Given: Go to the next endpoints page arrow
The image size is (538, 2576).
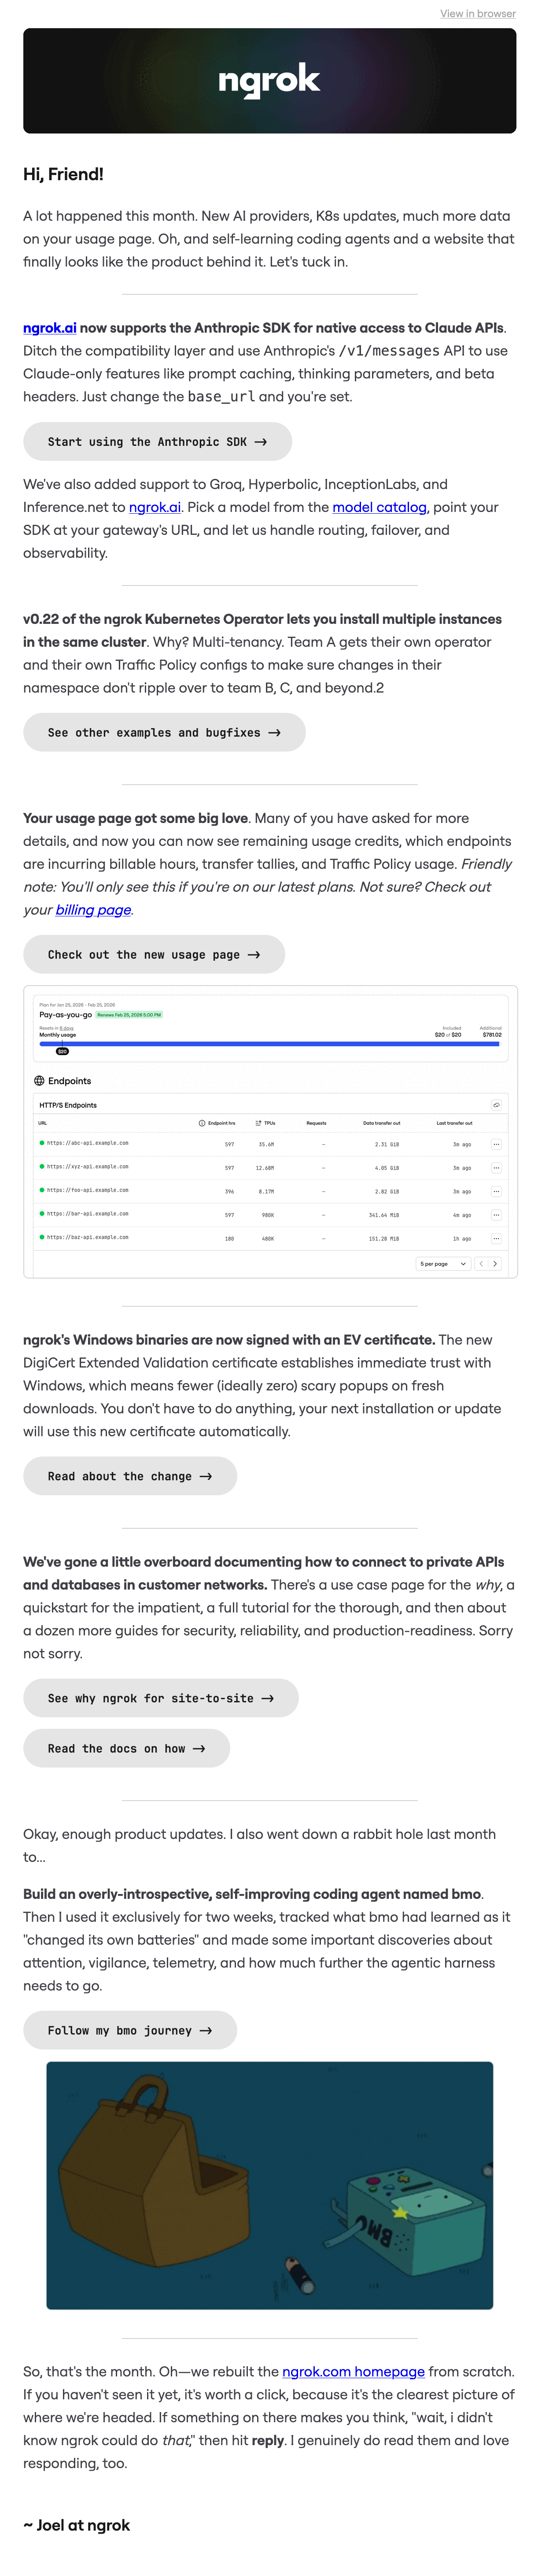Looking at the screenshot, I should 494,1264.
